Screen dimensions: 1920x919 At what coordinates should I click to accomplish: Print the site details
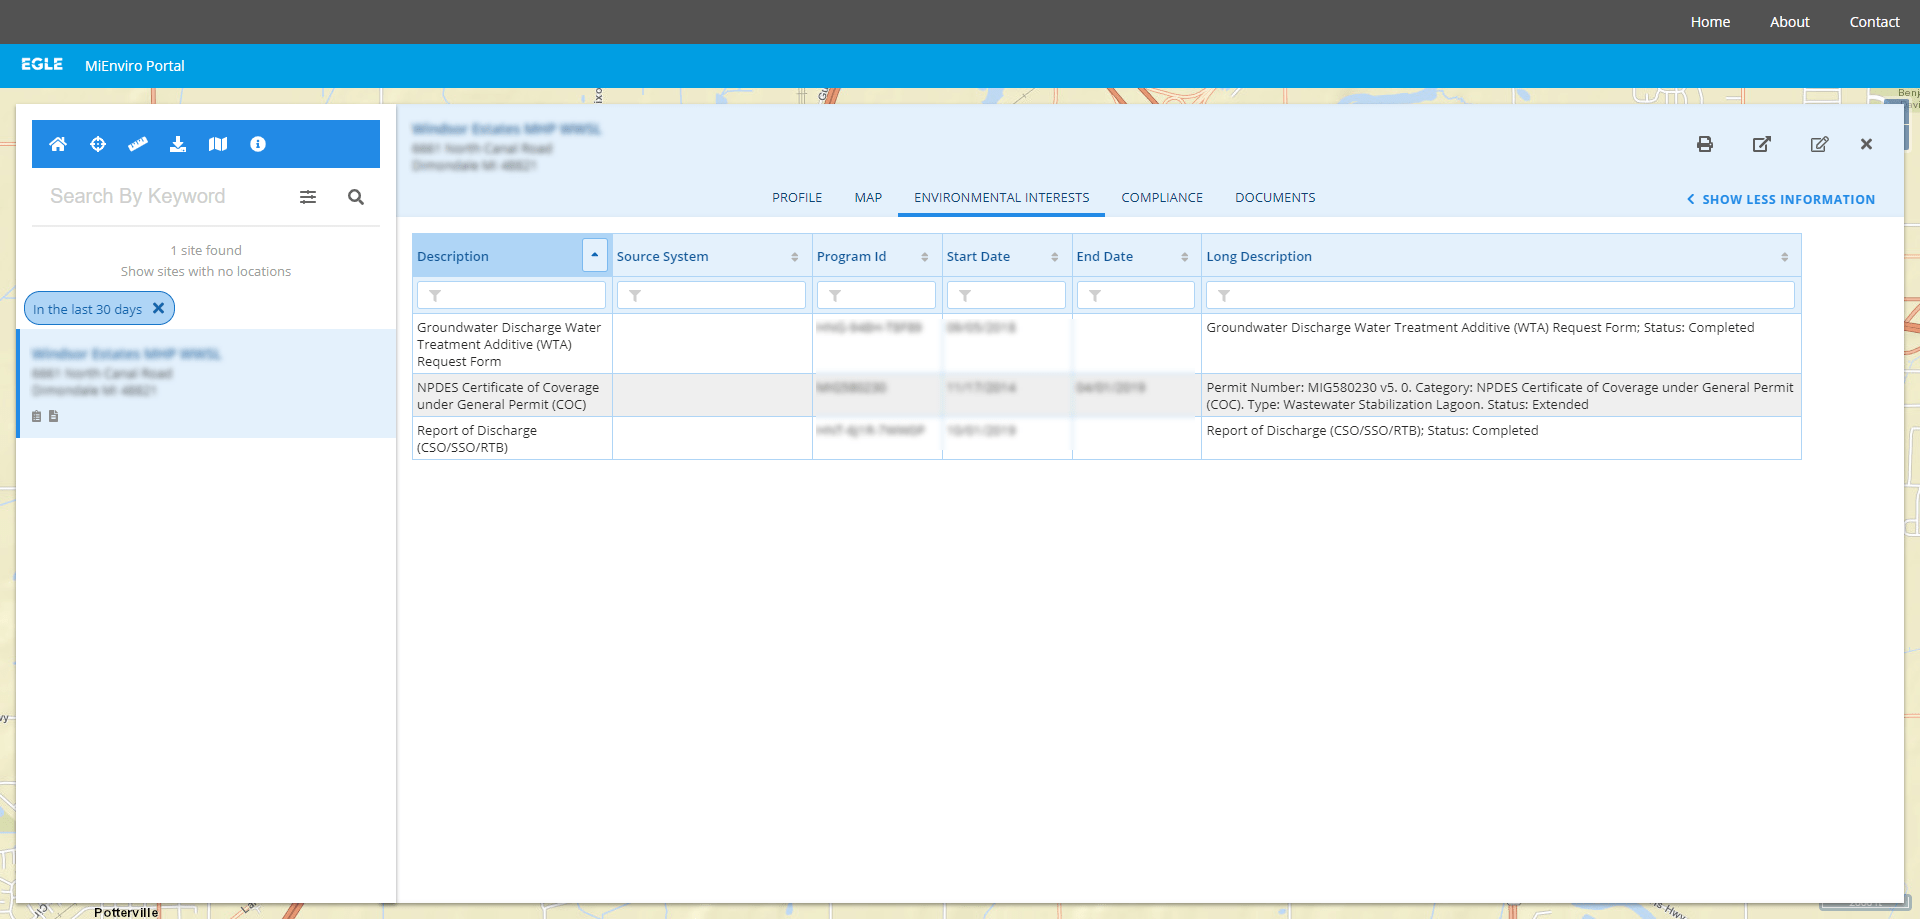(x=1705, y=144)
